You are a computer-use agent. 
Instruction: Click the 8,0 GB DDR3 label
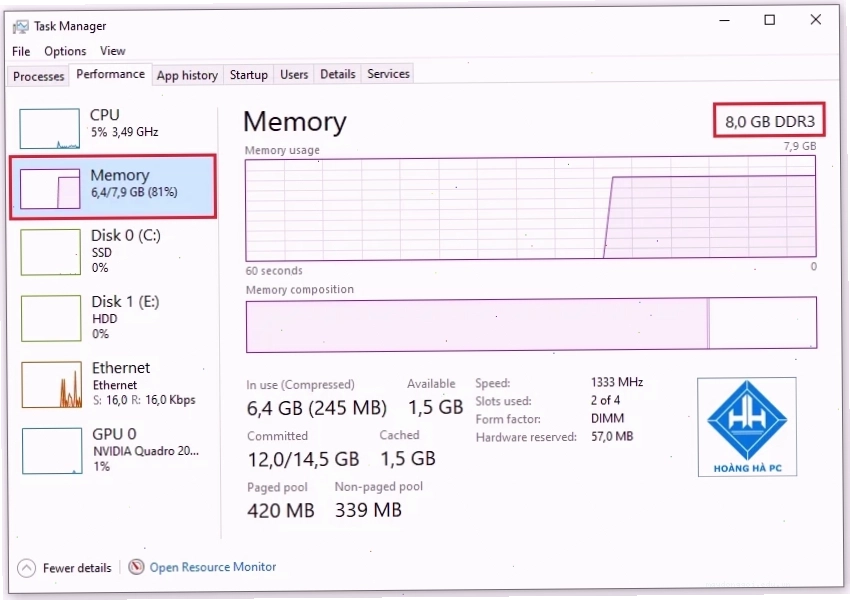coord(770,121)
